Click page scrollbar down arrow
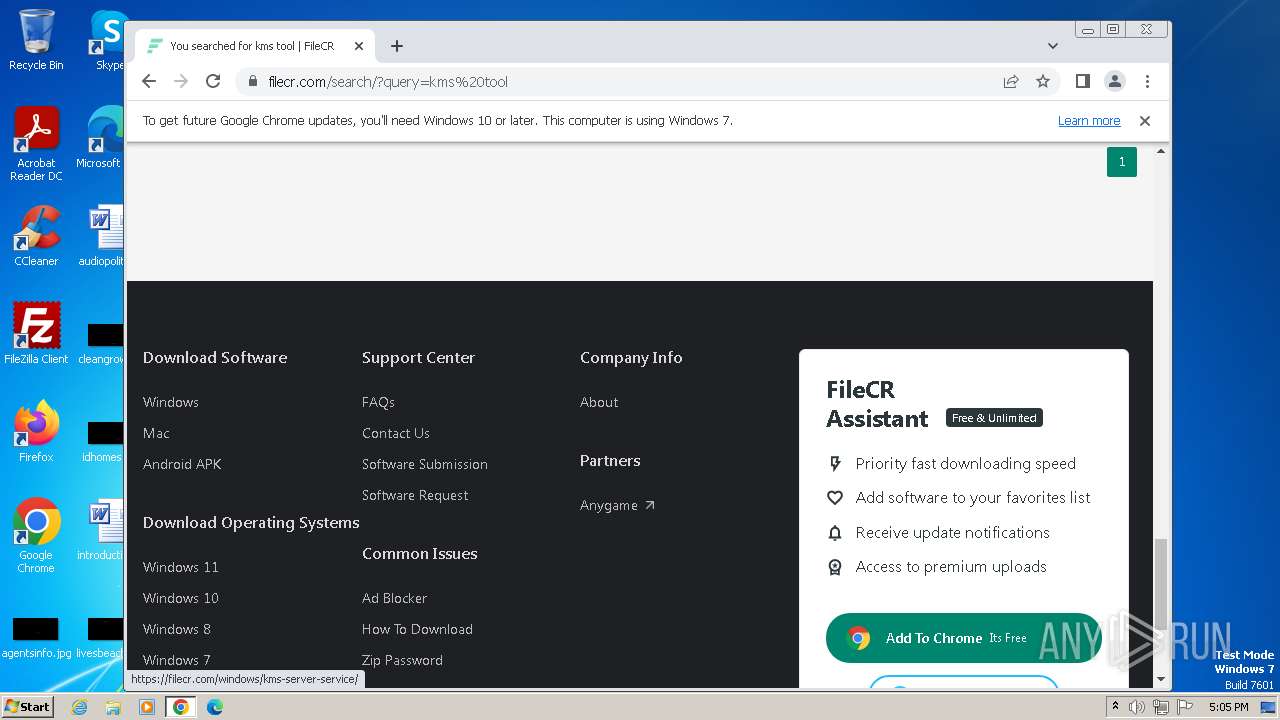1280x720 pixels. (x=1161, y=679)
